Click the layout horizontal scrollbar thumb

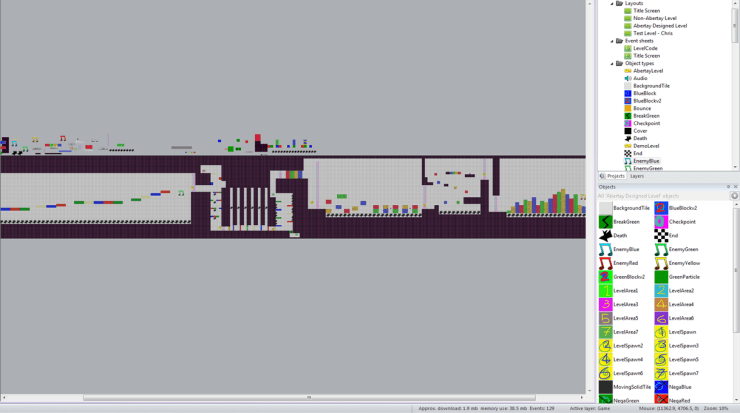(309, 397)
